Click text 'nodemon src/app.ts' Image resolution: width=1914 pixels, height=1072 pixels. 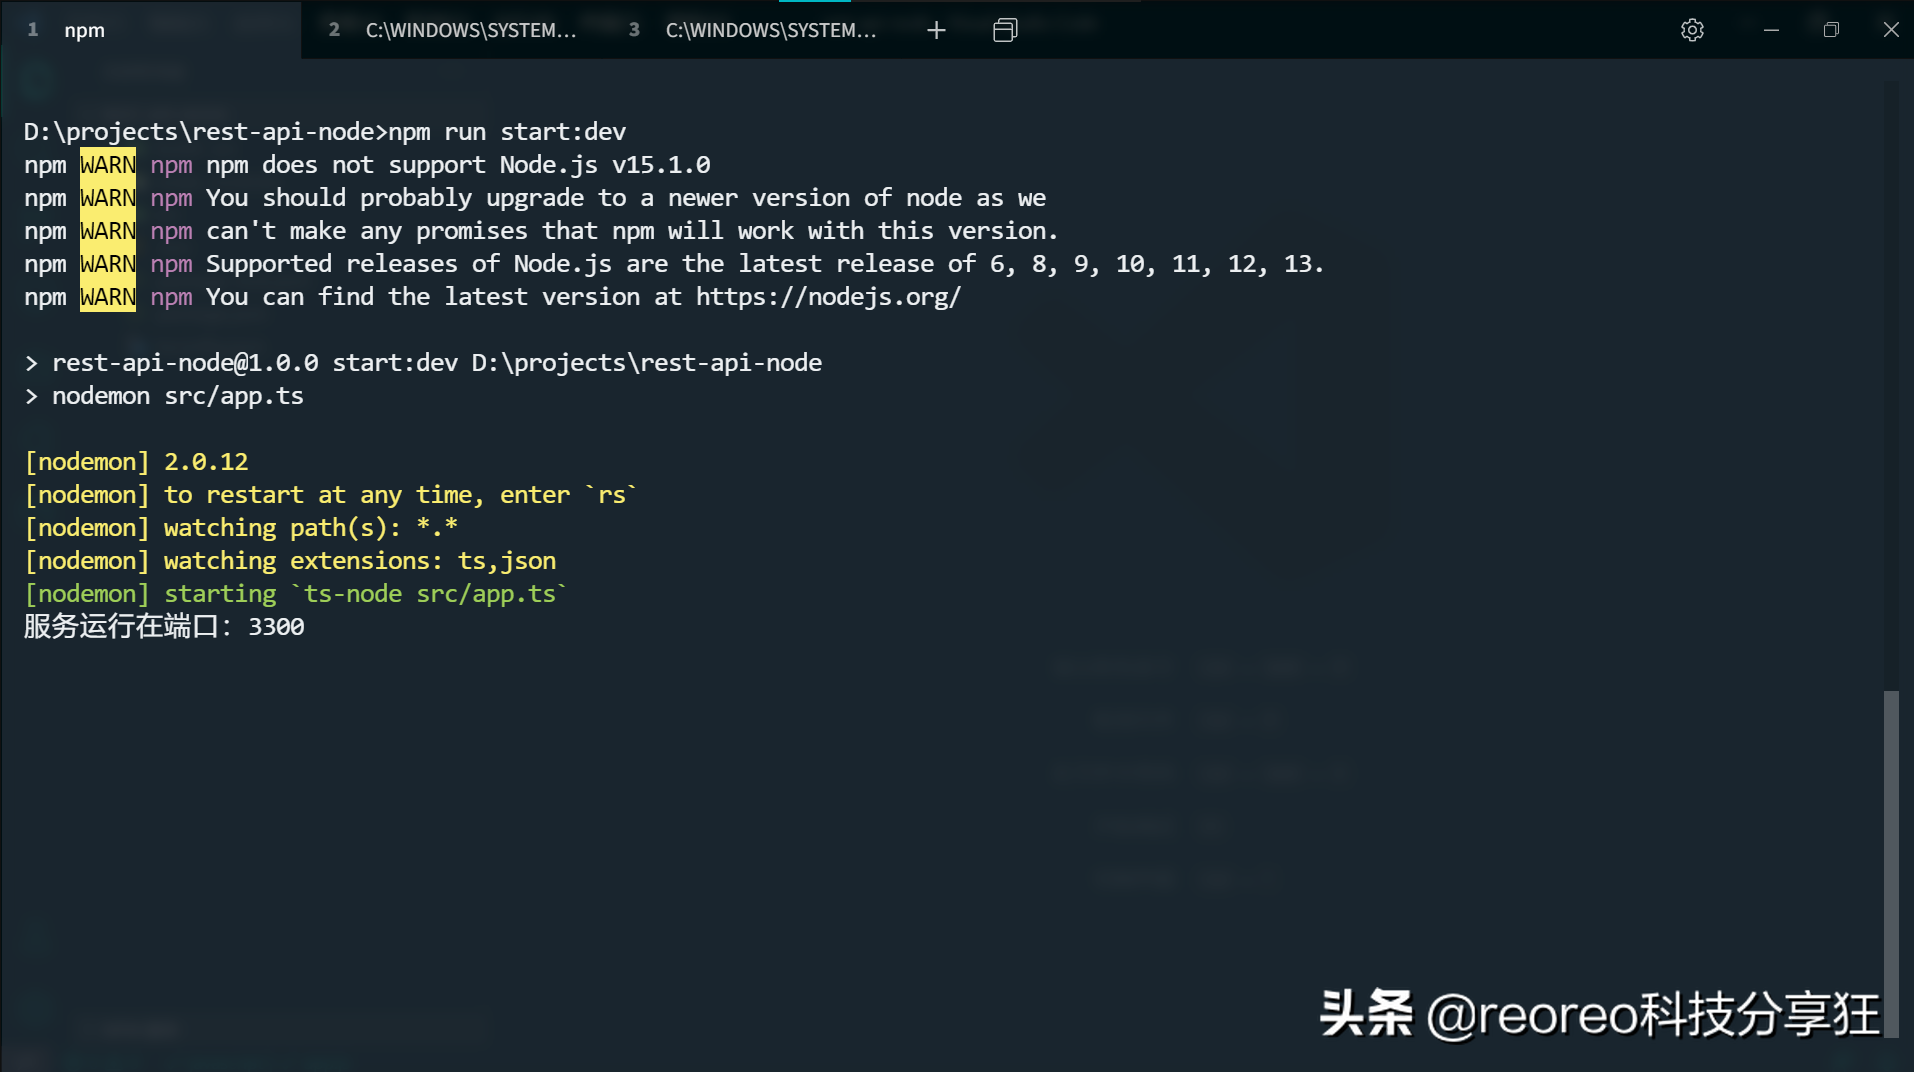(x=178, y=396)
